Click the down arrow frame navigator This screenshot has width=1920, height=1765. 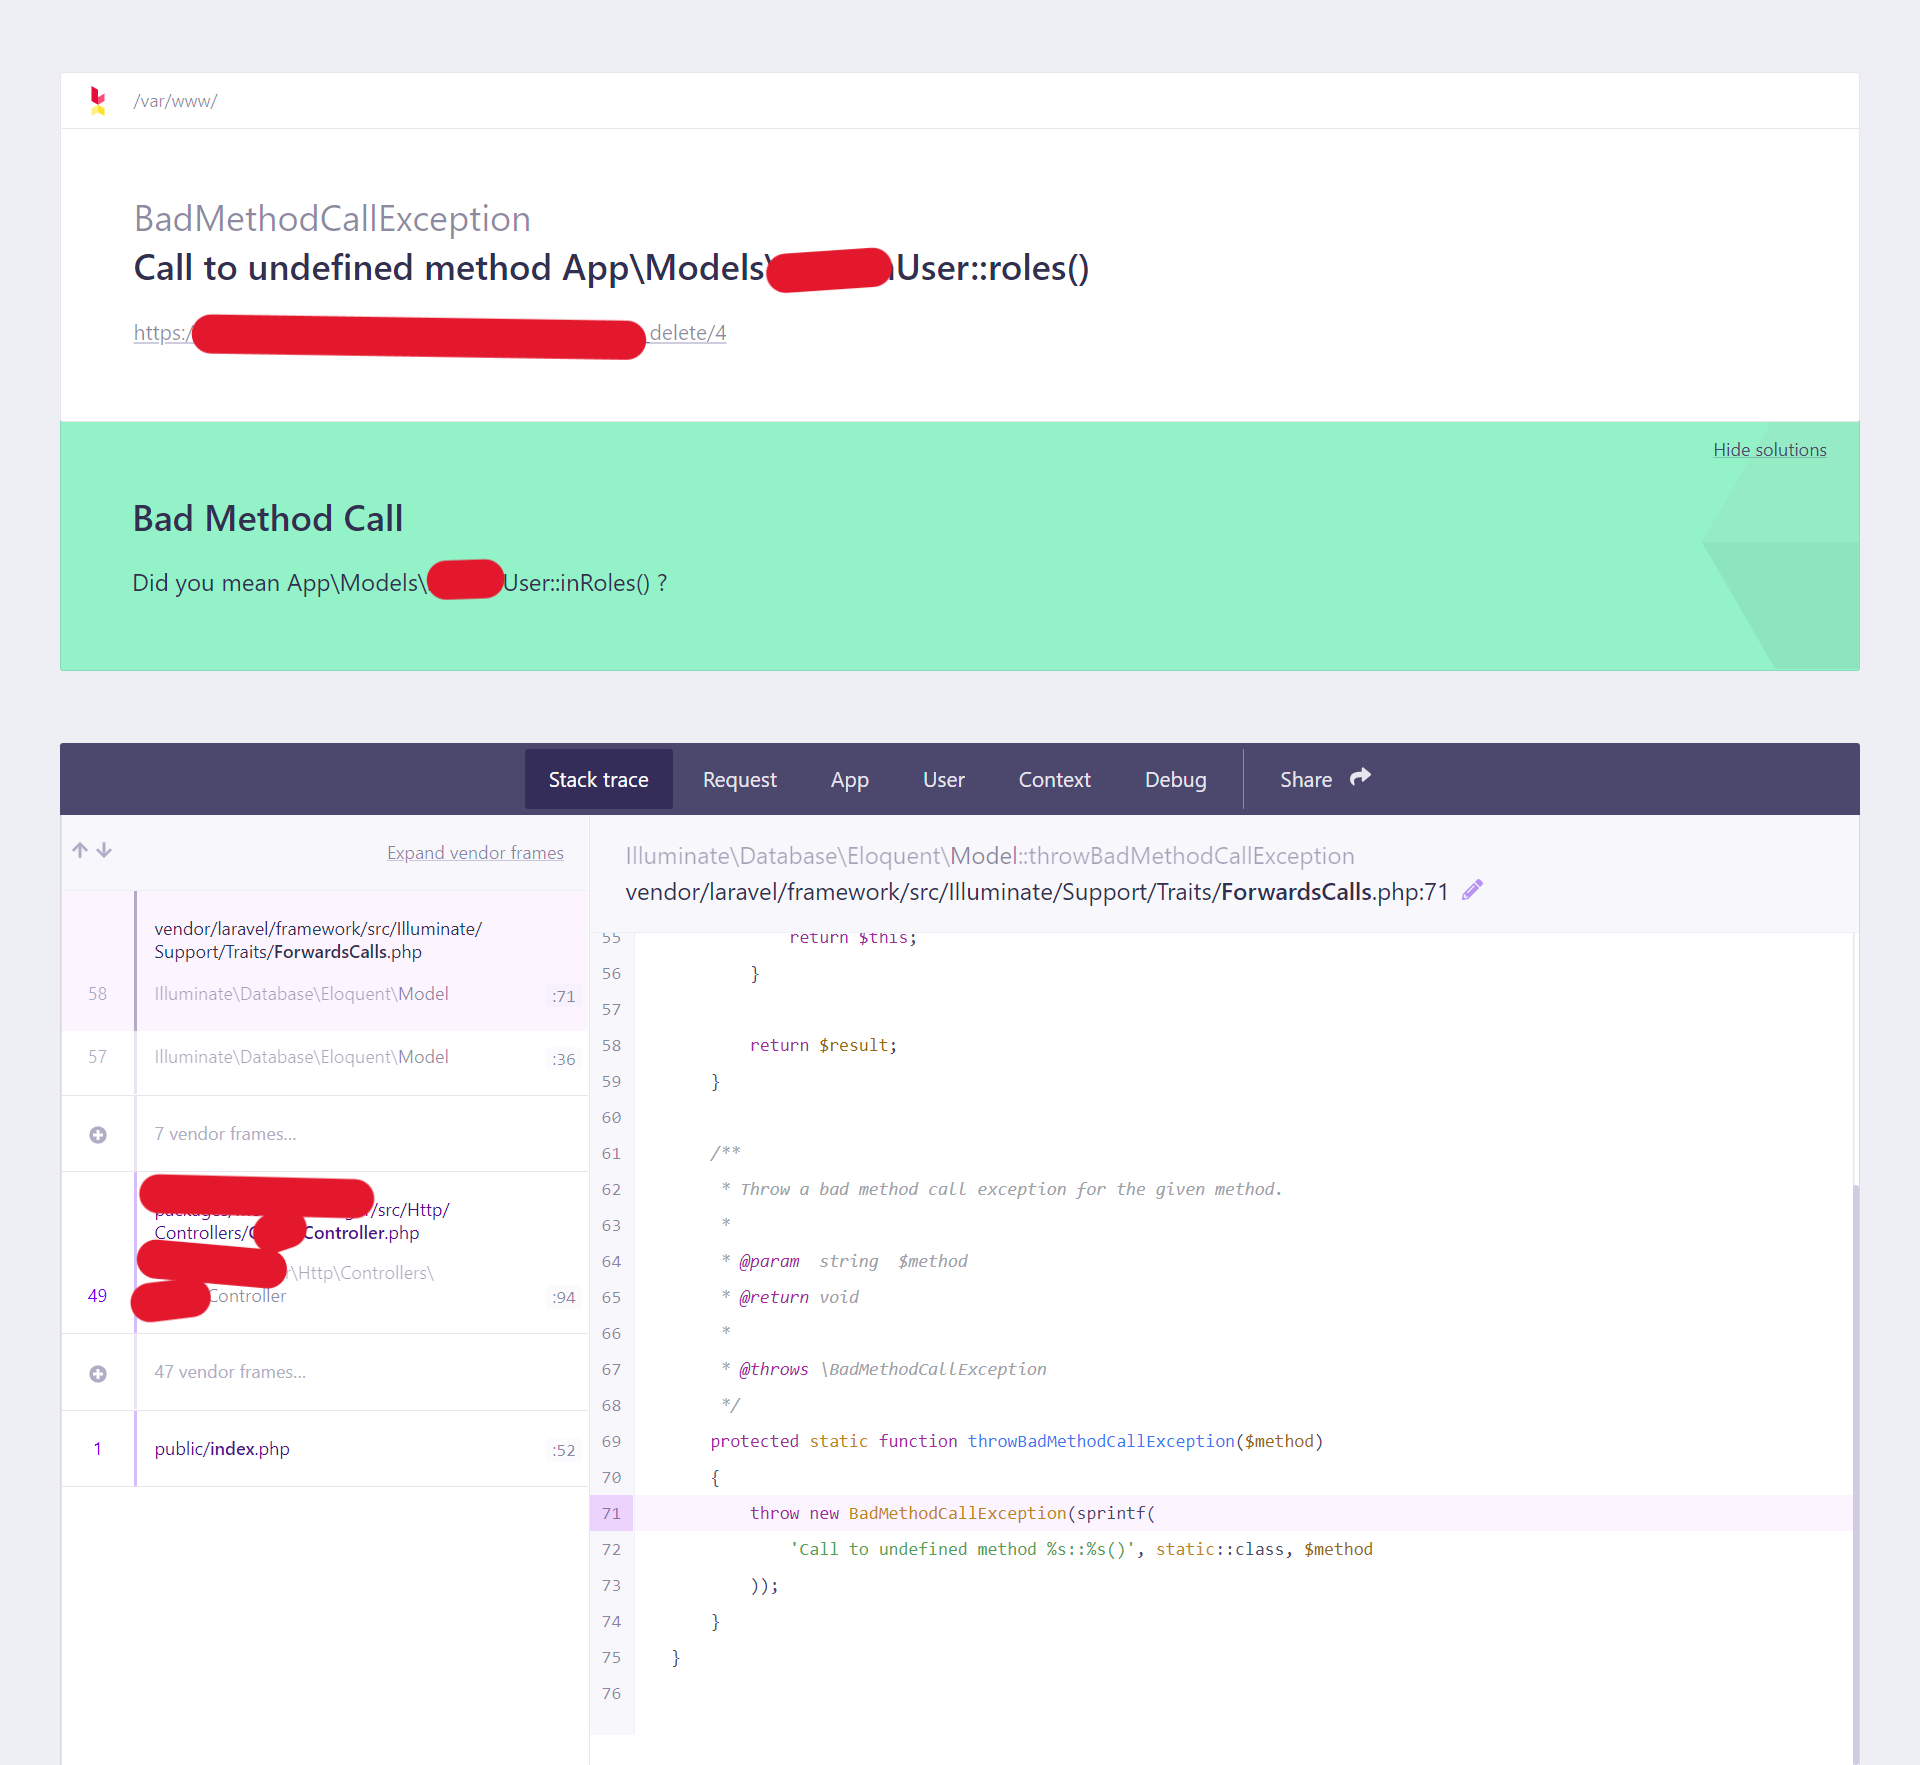point(104,850)
